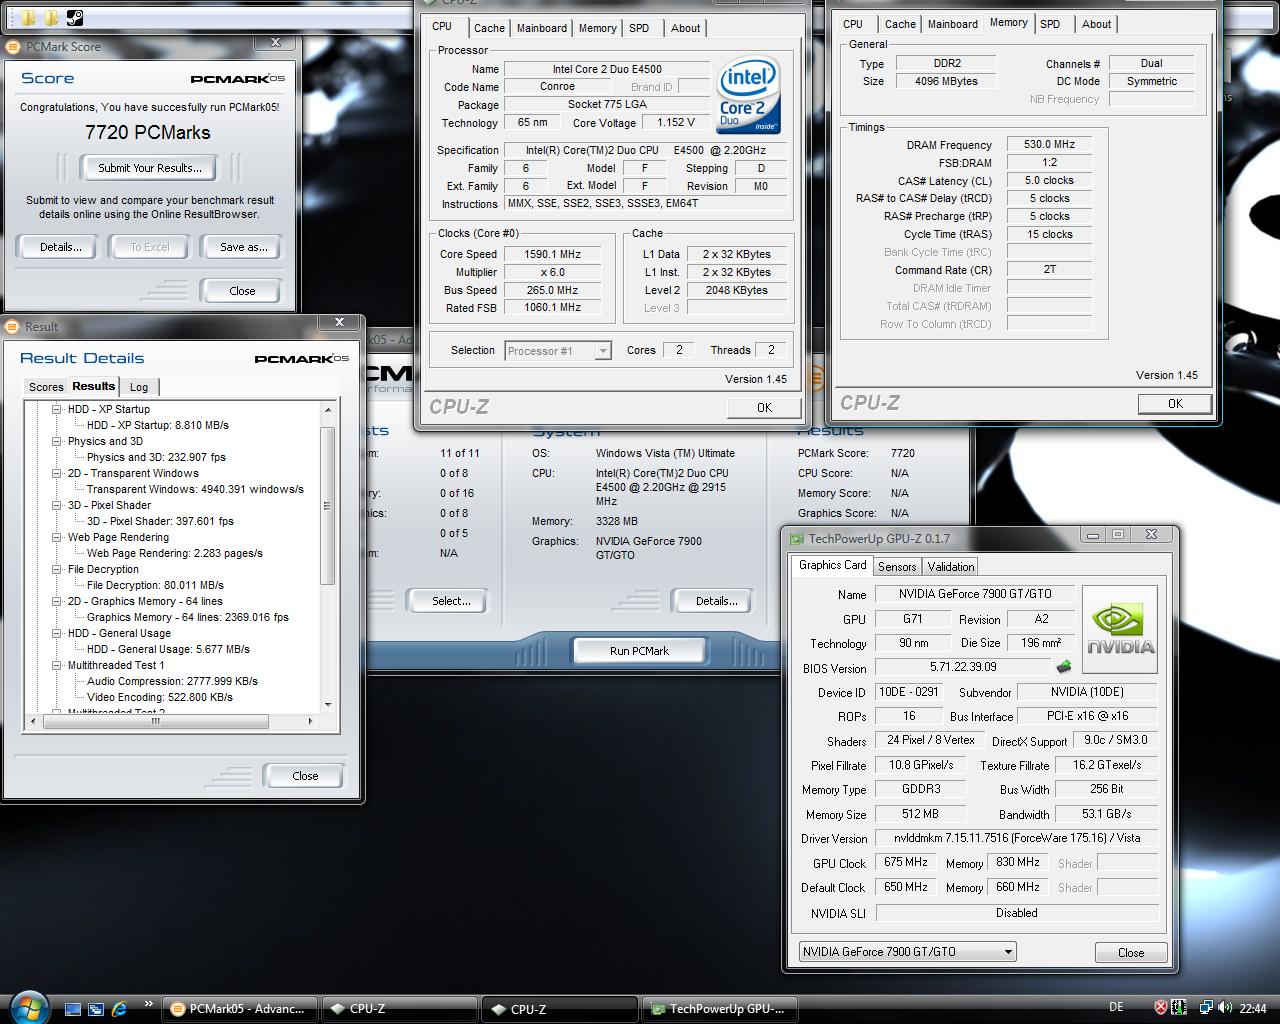
Task: Switch to PCMark05 Advanced taskbar button
Action: click(240, 1009)
